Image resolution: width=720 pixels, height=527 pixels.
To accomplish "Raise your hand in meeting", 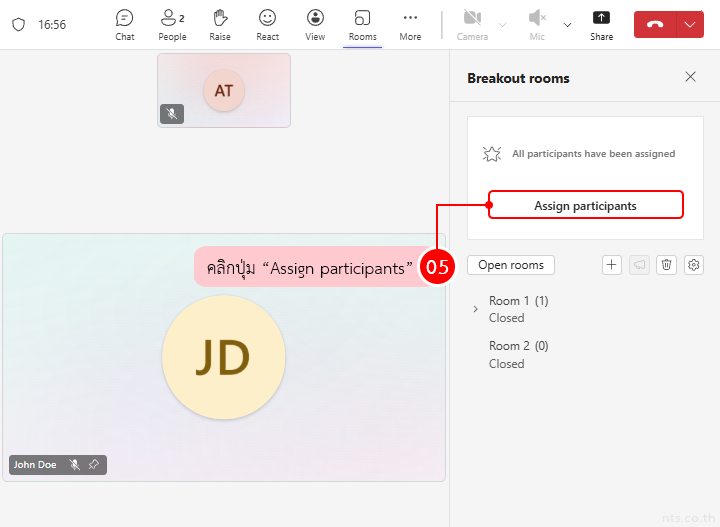I will (220, 24).
